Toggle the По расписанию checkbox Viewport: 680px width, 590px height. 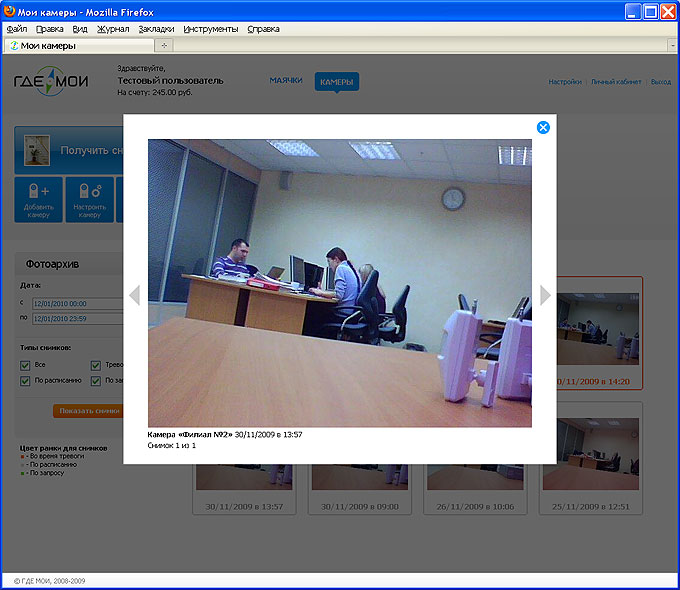[x=25, y=381]
